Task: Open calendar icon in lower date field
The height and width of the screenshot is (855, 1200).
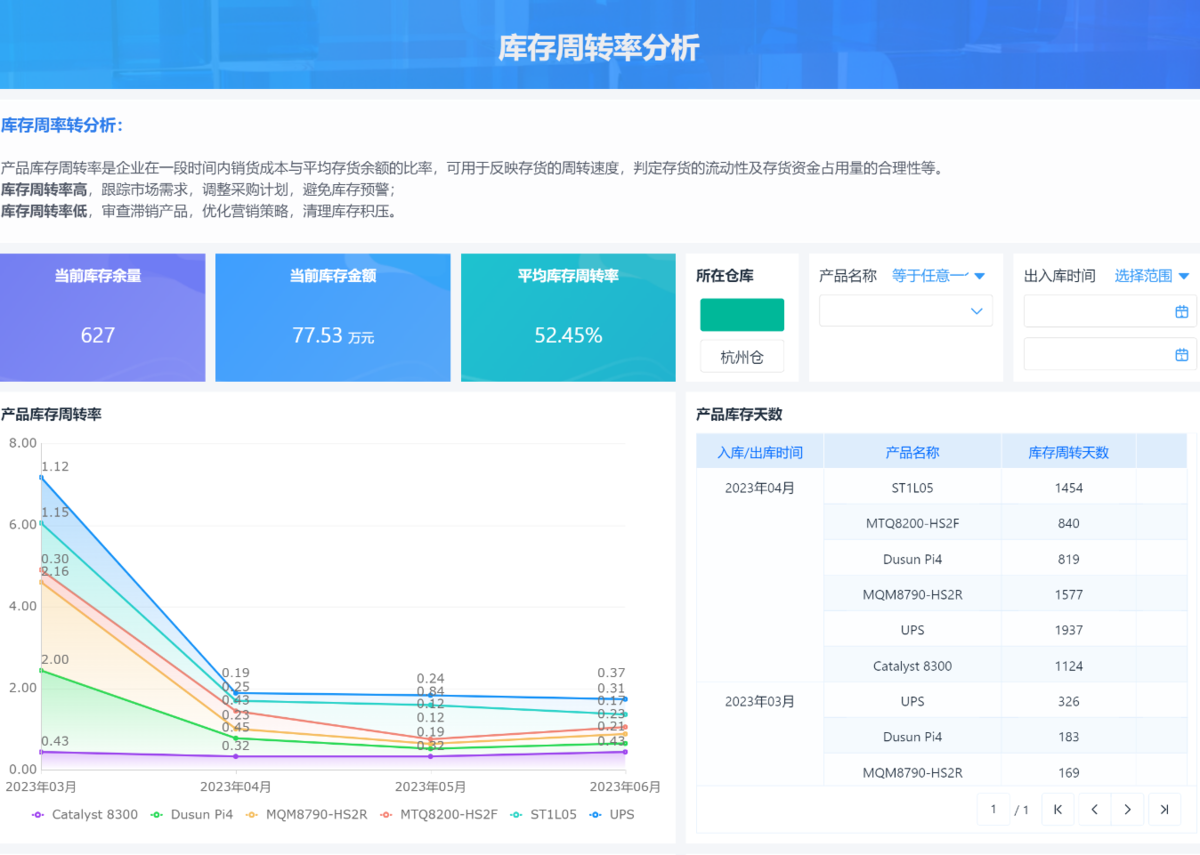Action: pos(1181,355)
